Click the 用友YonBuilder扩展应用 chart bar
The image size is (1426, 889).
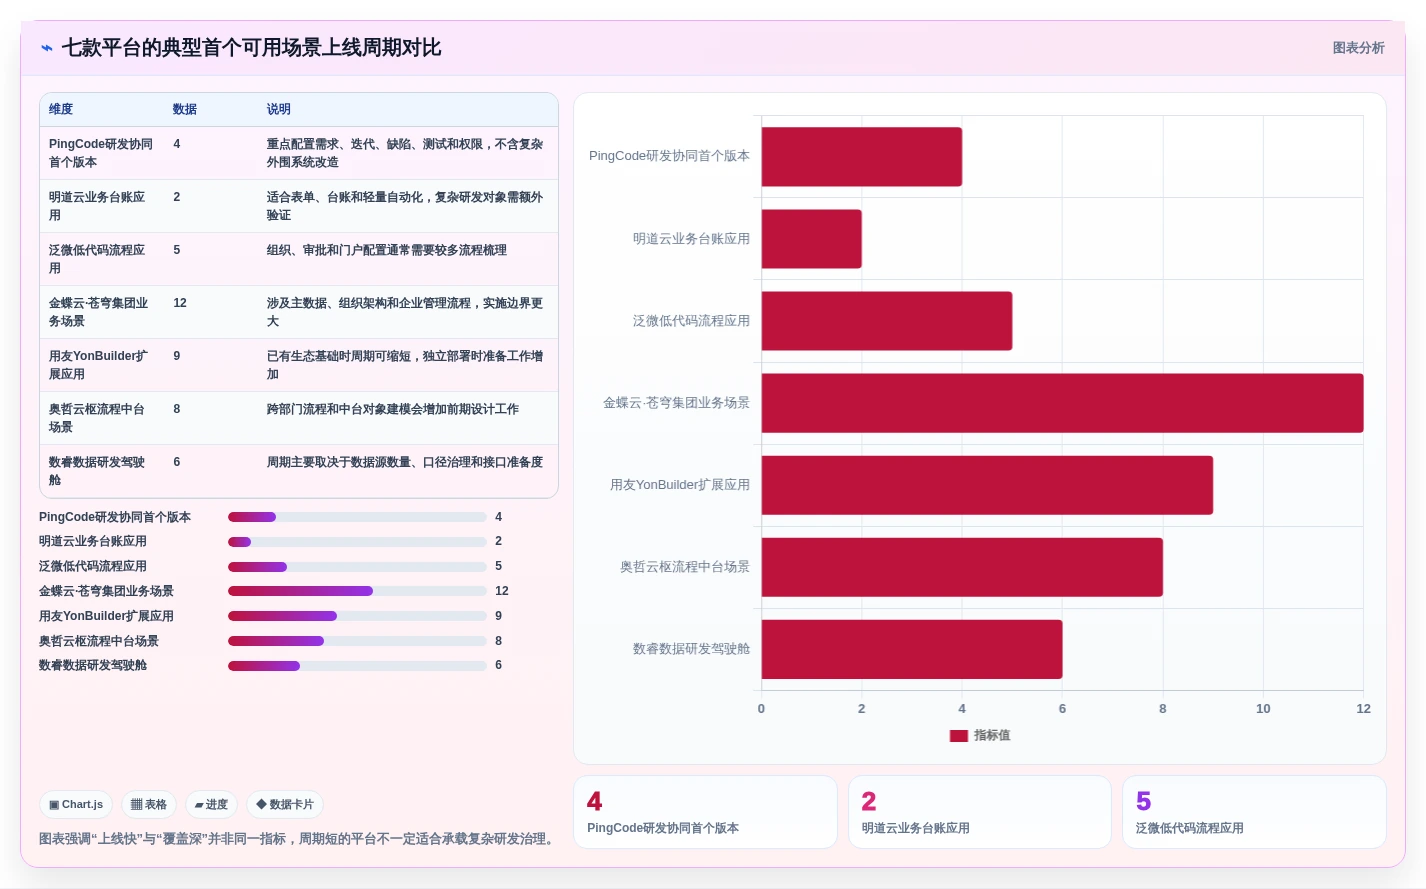(x=987, y=485)
